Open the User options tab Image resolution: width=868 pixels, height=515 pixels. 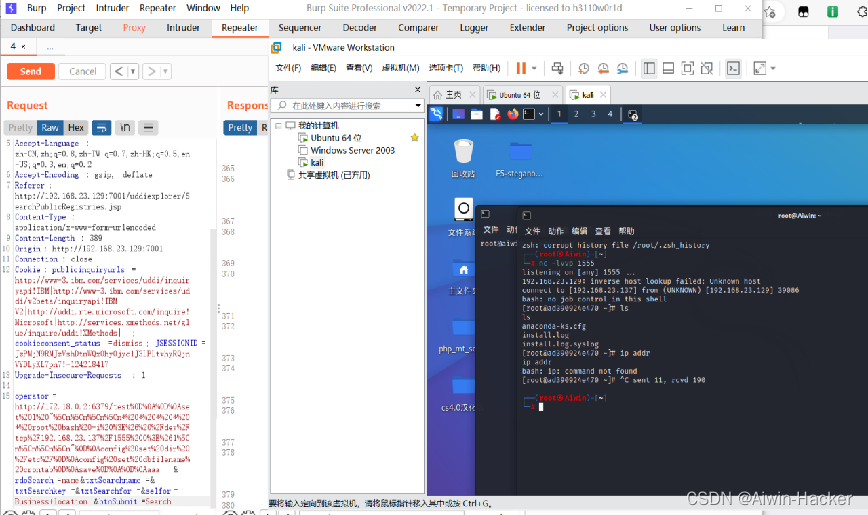(x=675, y=28)
